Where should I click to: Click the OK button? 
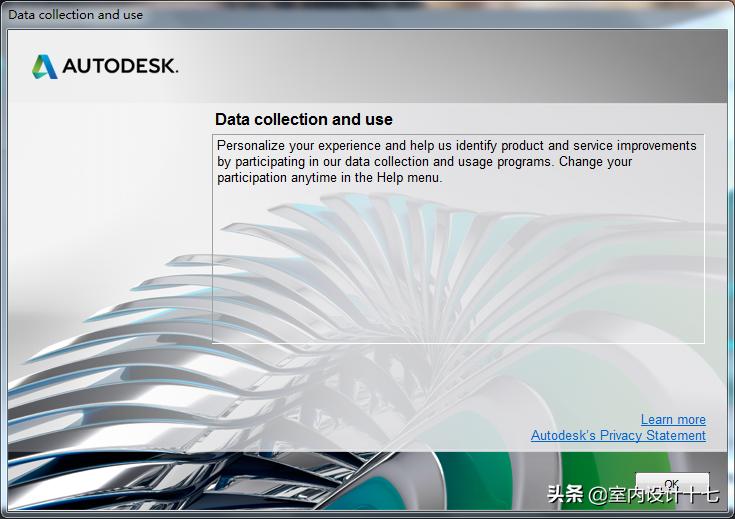pos(672,485)
